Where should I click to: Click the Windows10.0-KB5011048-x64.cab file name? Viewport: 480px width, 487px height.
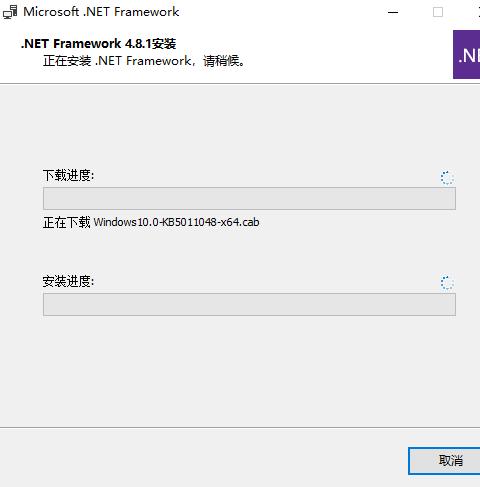click(176, 222)
